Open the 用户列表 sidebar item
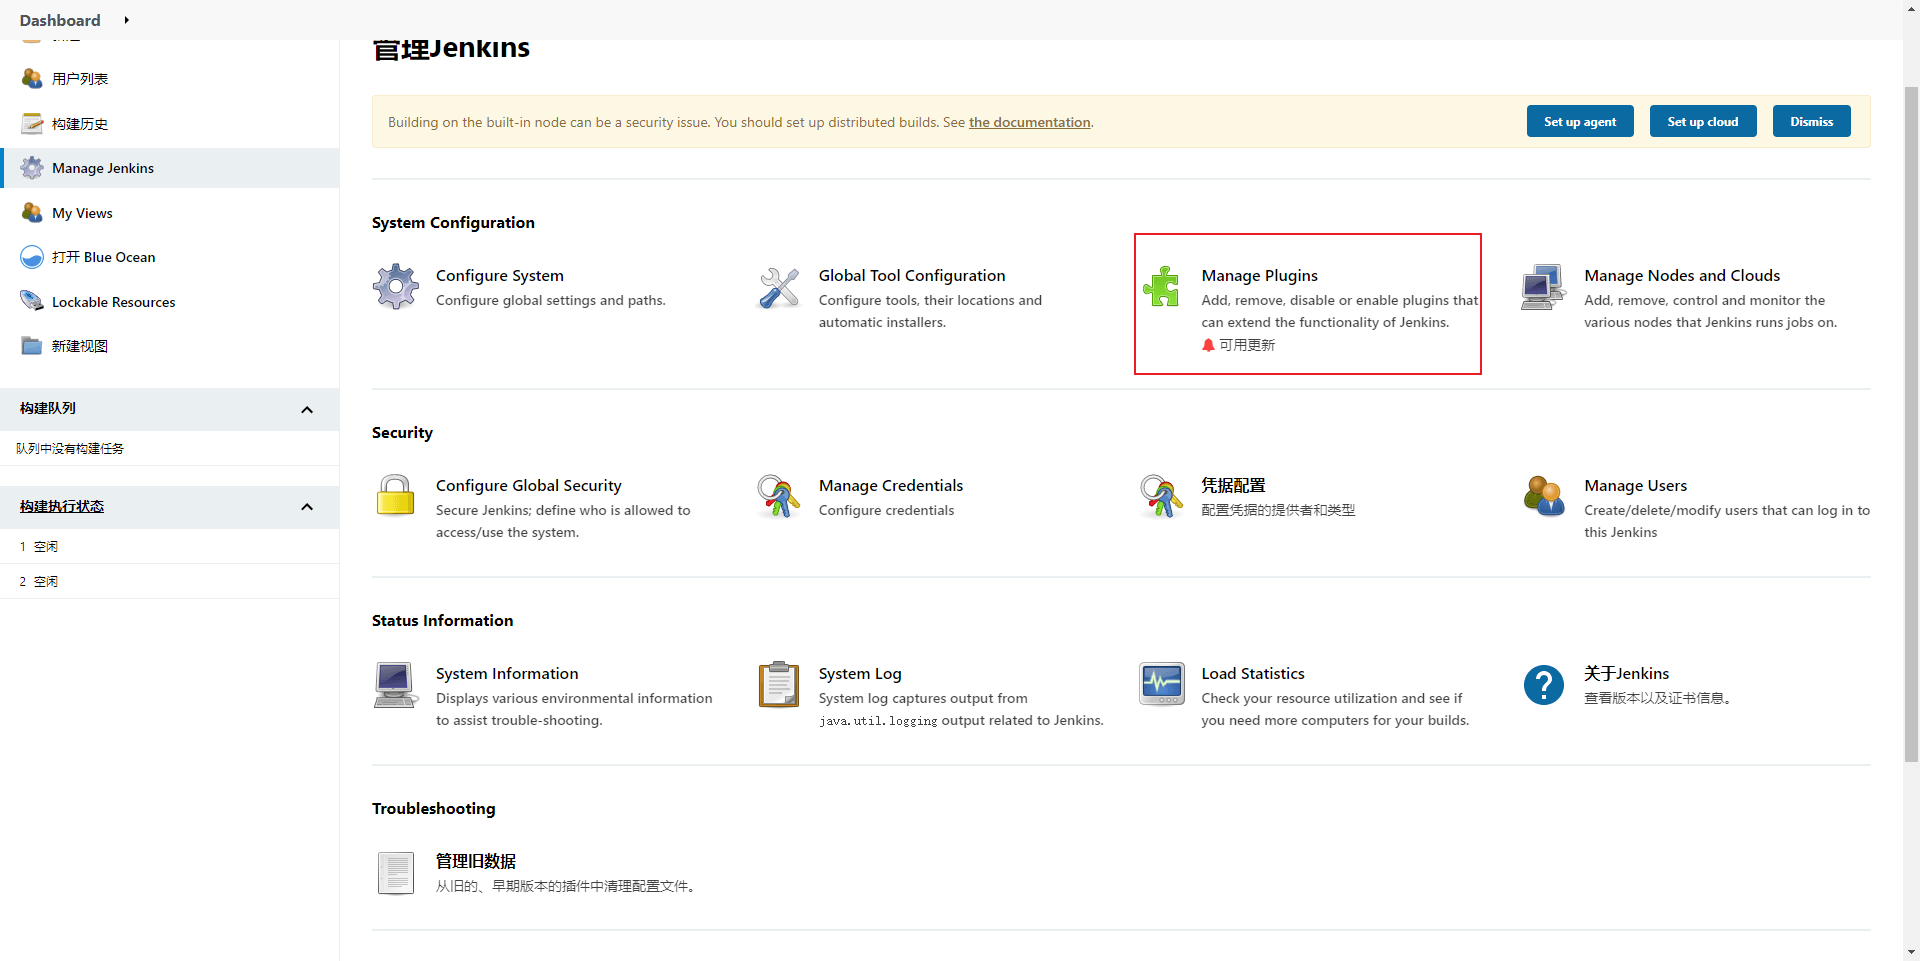This screenshot has height=961, width=1920. coord(80,79)
